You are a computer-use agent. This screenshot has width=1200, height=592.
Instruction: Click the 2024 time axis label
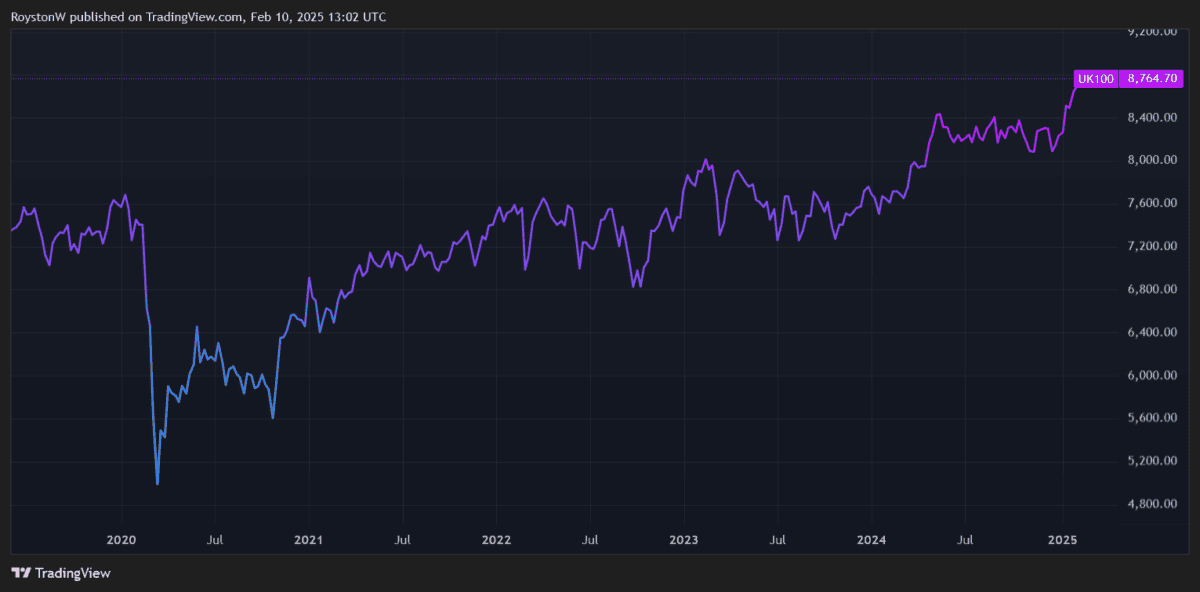(872, 540)
